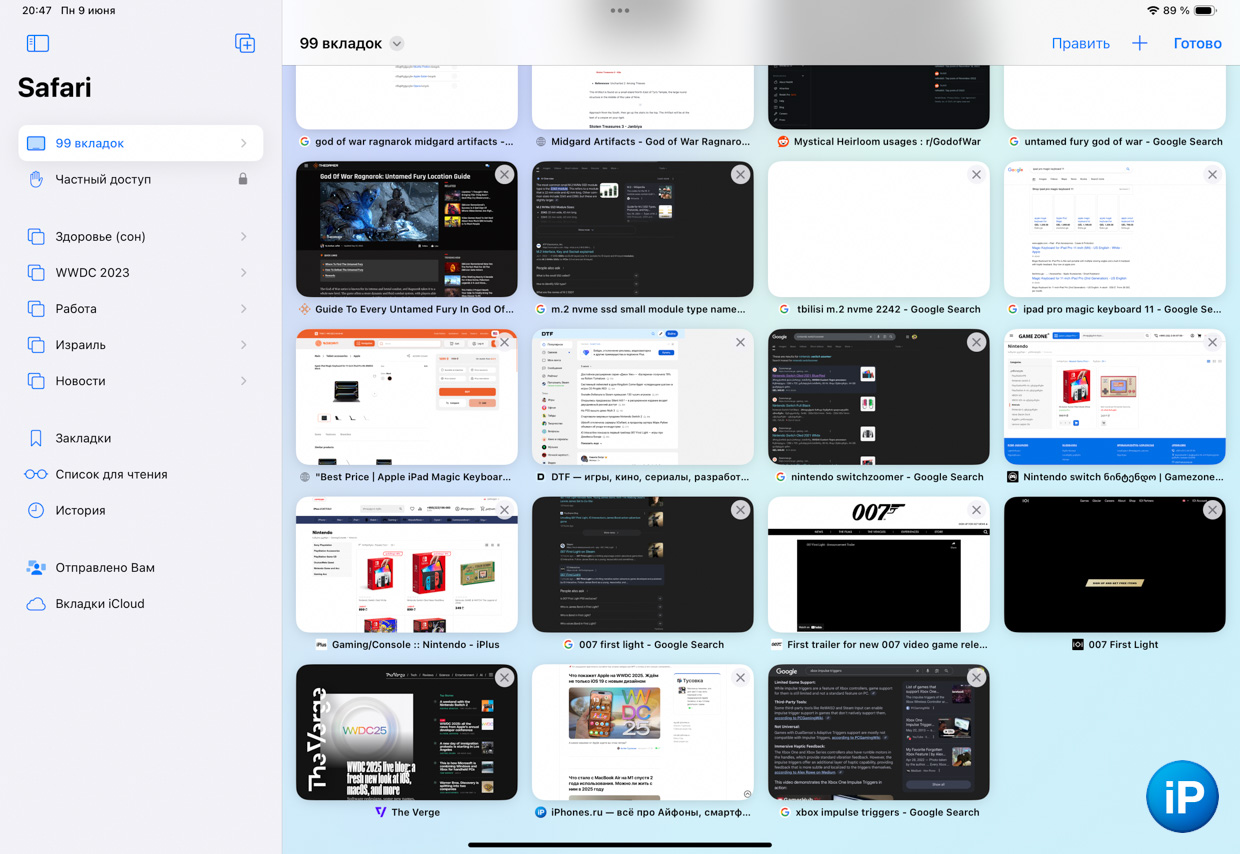Open the 99 вкладок dropdown menu
Image resolution: width=1240 pixels, height=854 pixels.
[x=397, y=44]
